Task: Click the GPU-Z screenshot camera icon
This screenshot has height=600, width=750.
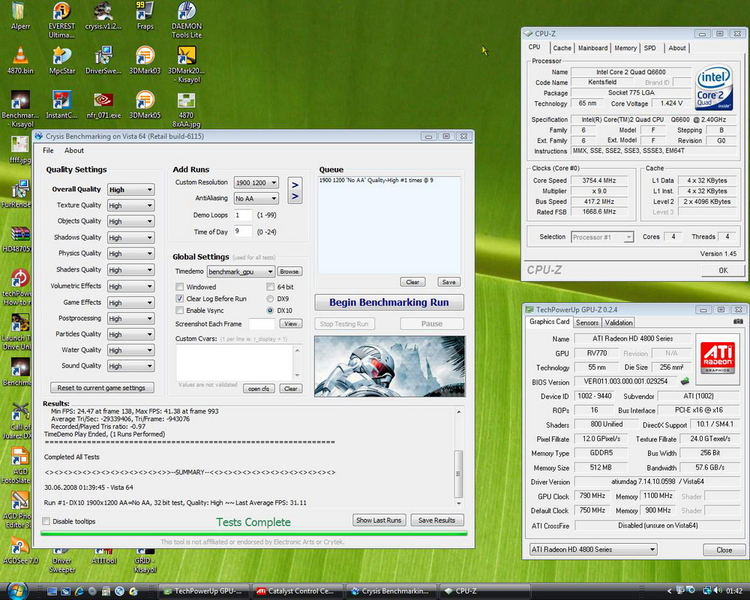Action: pyautogui.click(x=738, y=322)
